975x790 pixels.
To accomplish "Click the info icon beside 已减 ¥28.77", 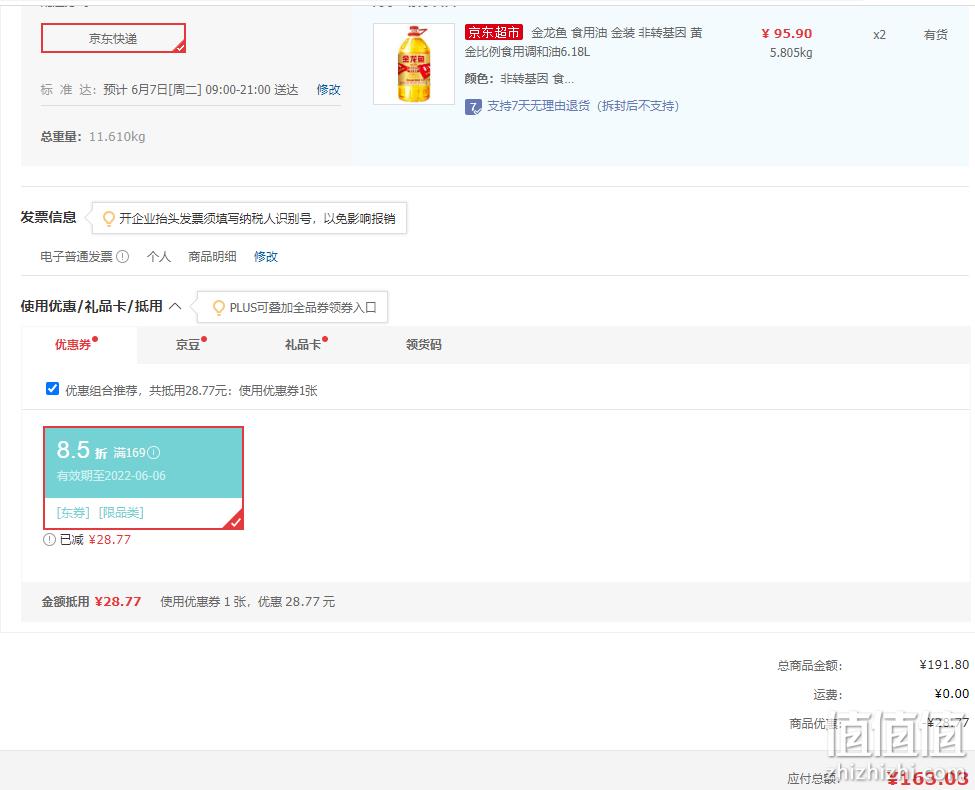I will 49,540.
